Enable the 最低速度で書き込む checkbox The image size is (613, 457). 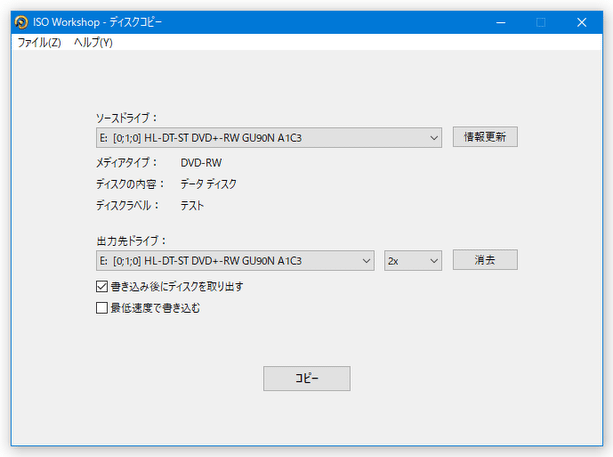101,309
